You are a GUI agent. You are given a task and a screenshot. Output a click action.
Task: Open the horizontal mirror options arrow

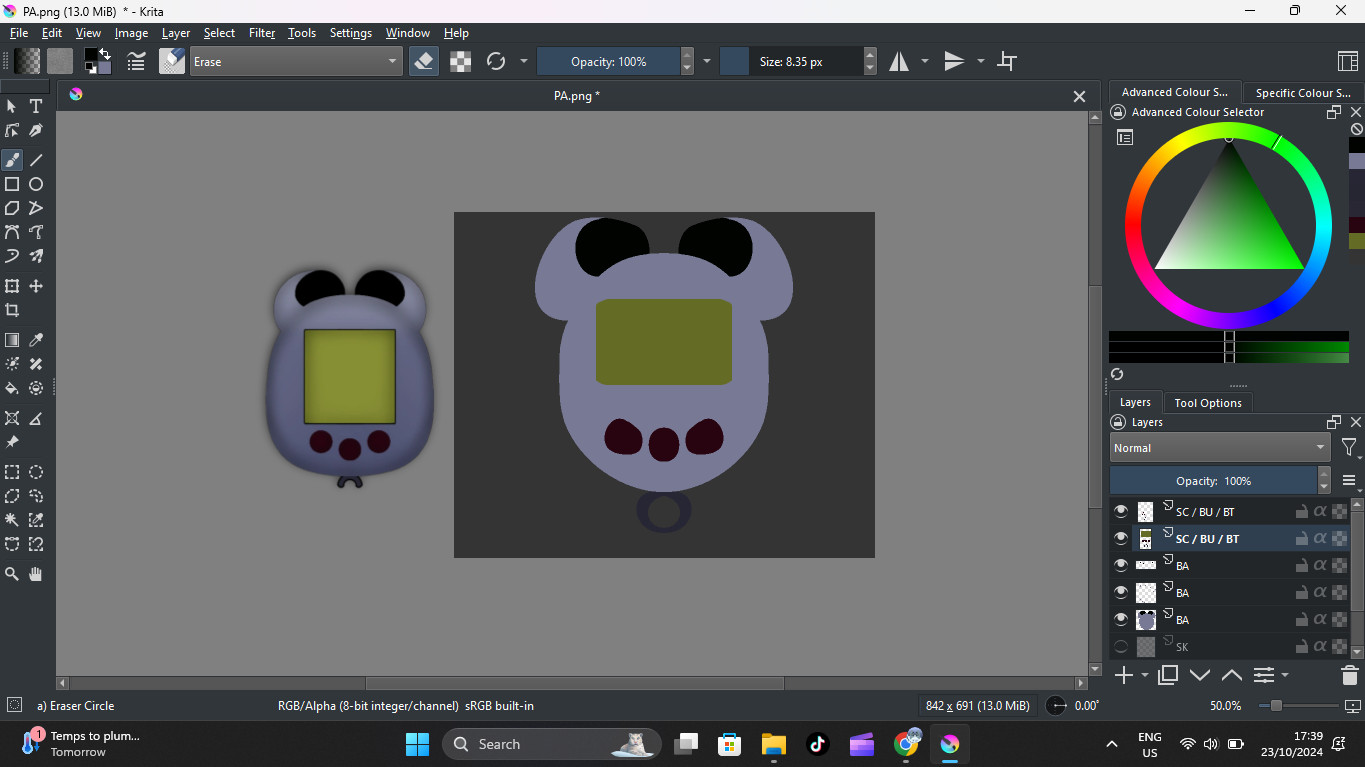pyautogui.click(x=924, y=61)
